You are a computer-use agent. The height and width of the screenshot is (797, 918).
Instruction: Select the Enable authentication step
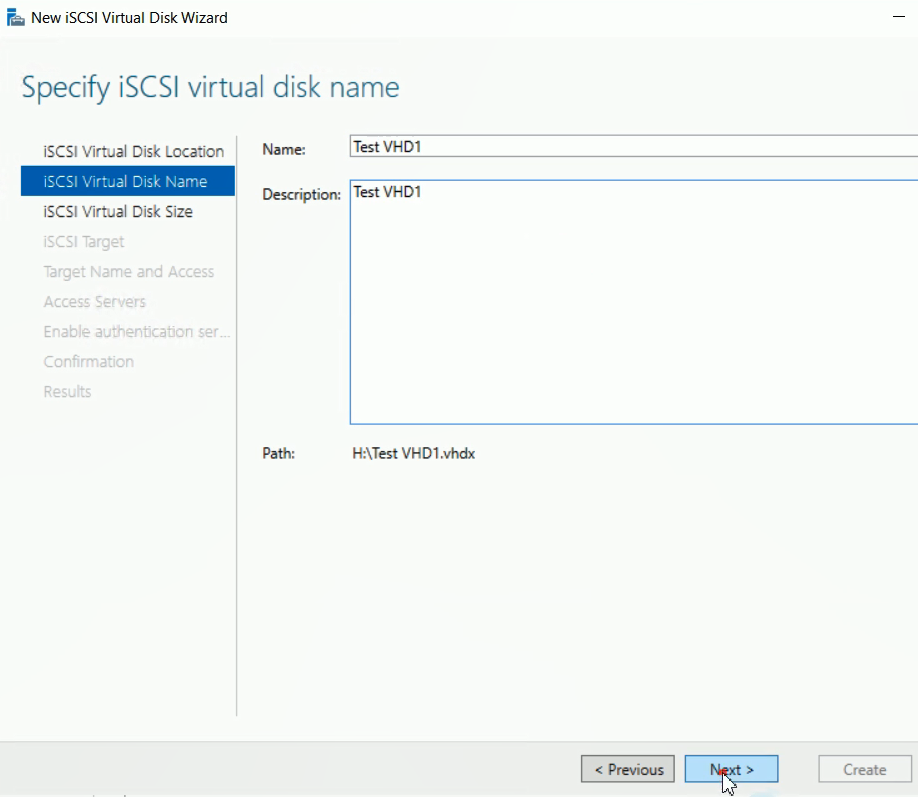[136, 331]
